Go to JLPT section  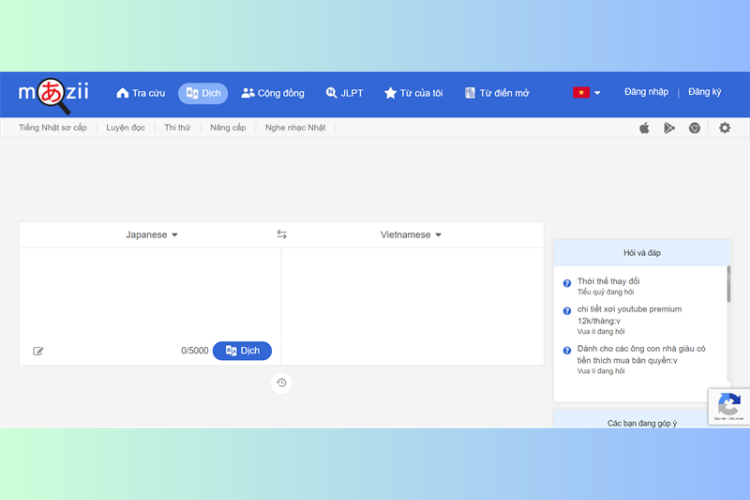pos(344,93)
